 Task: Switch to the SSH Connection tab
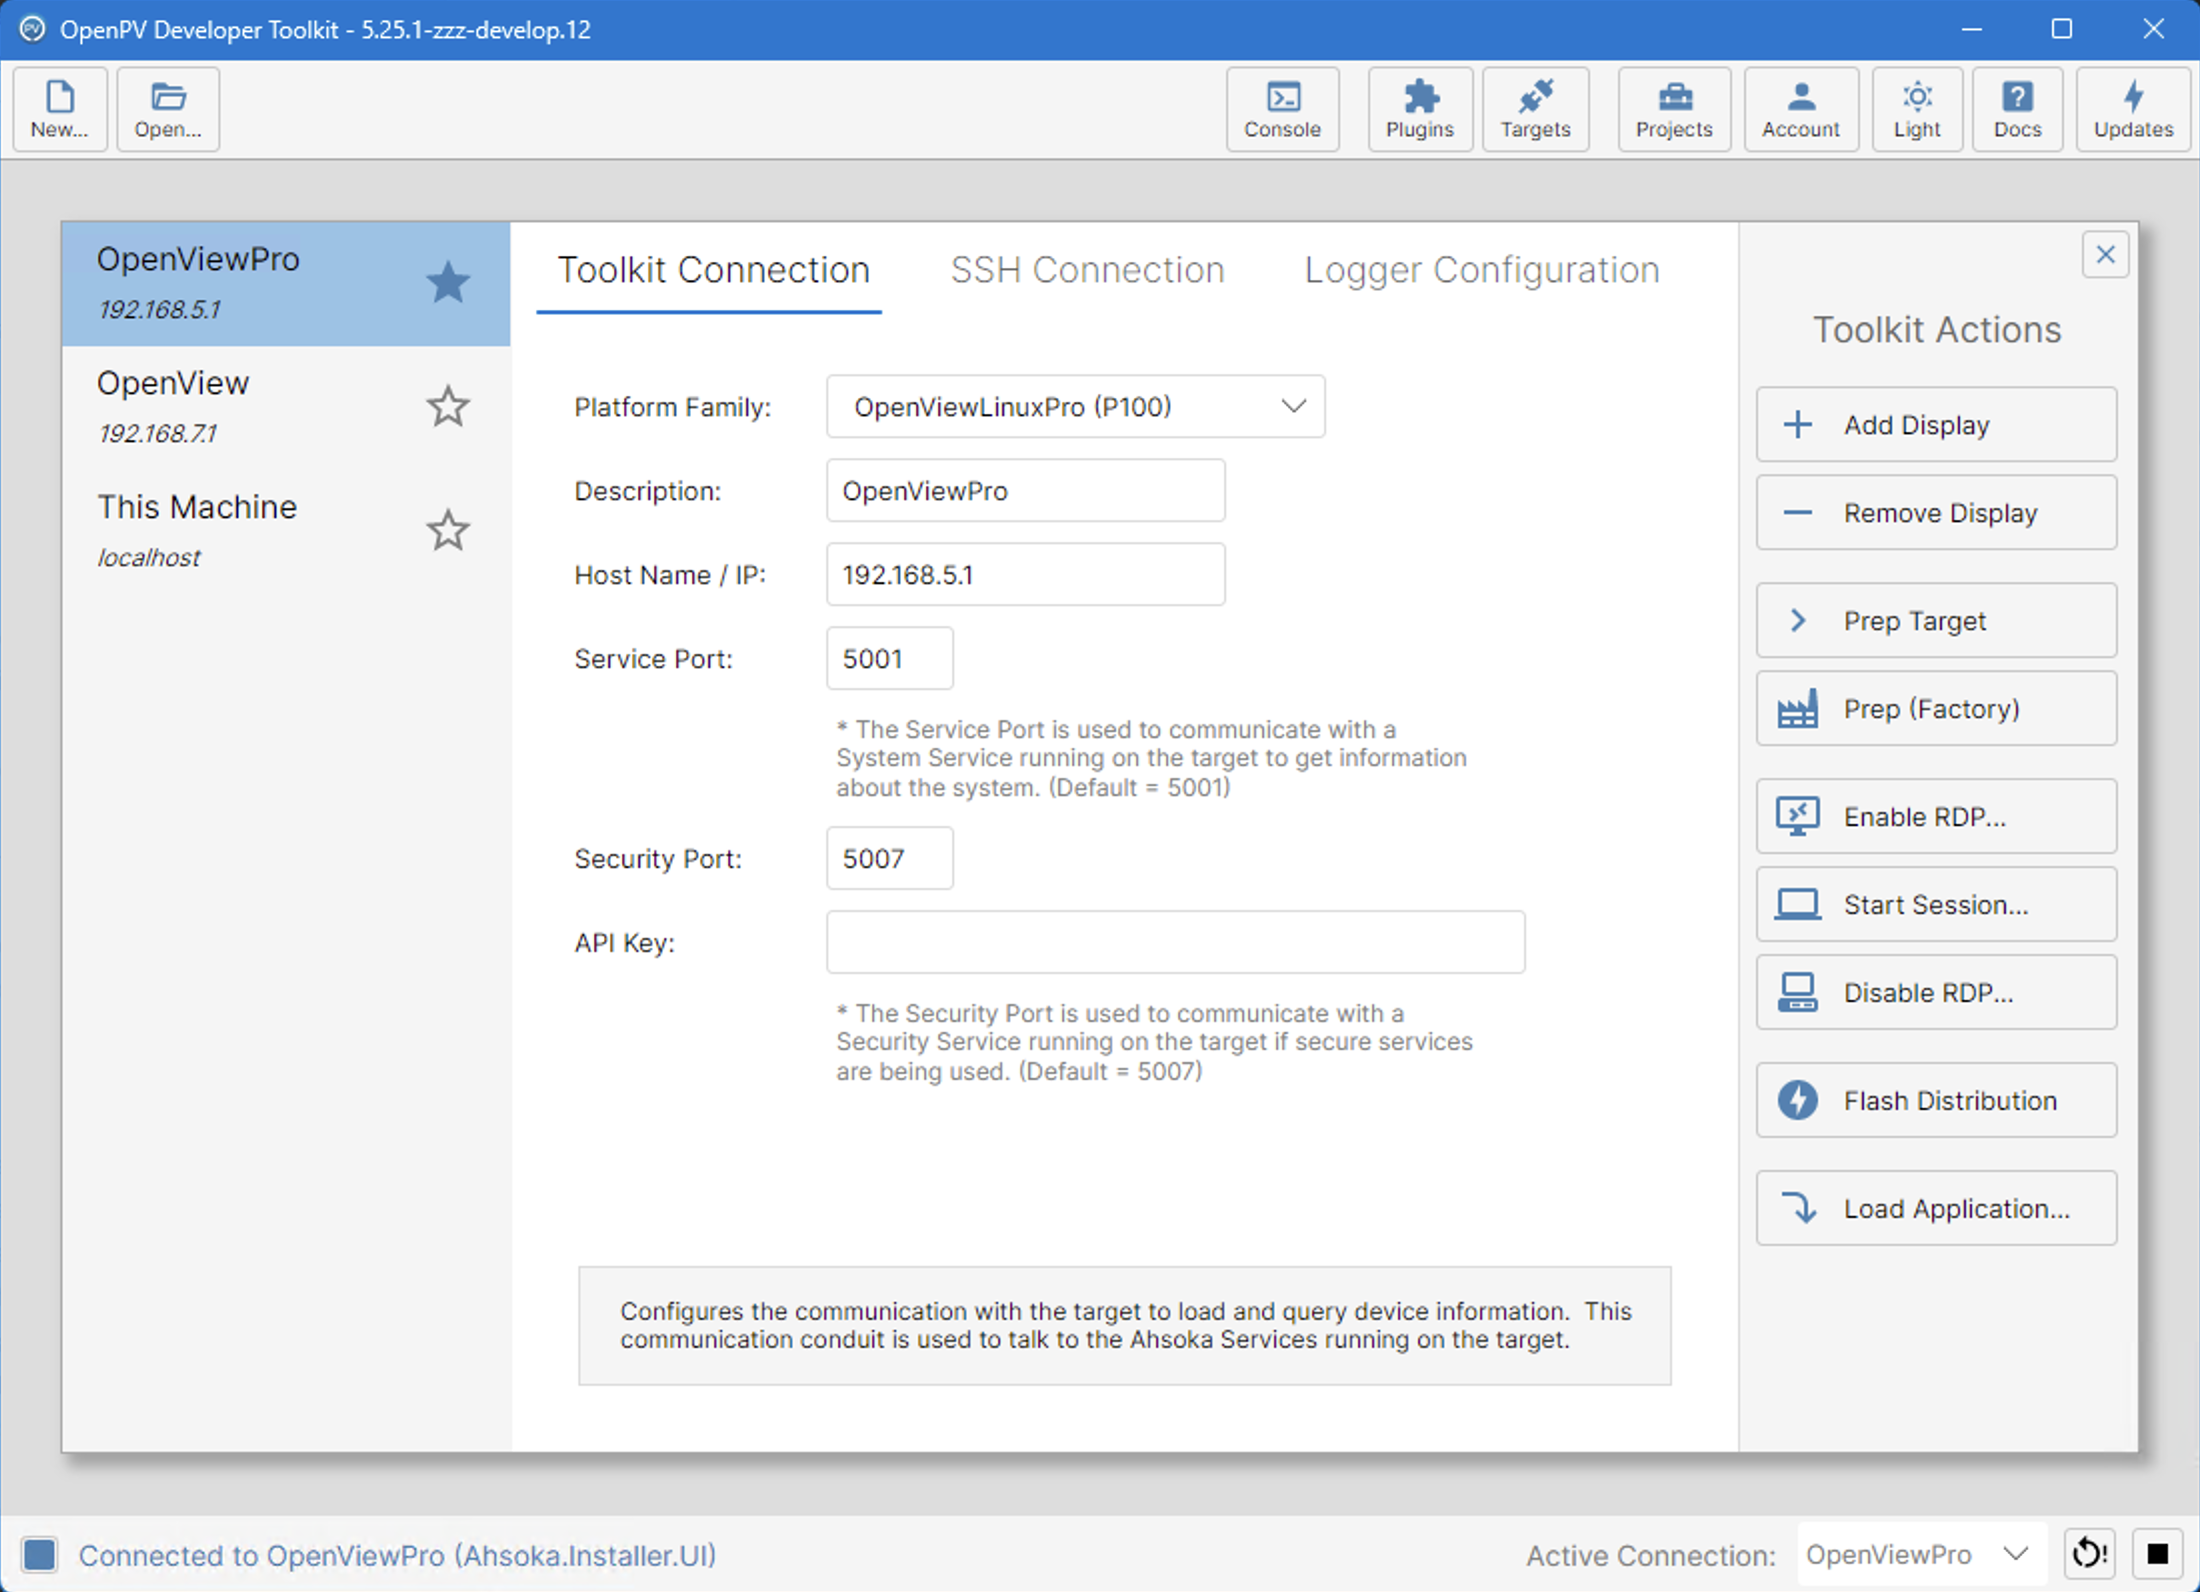(1087, 270)
